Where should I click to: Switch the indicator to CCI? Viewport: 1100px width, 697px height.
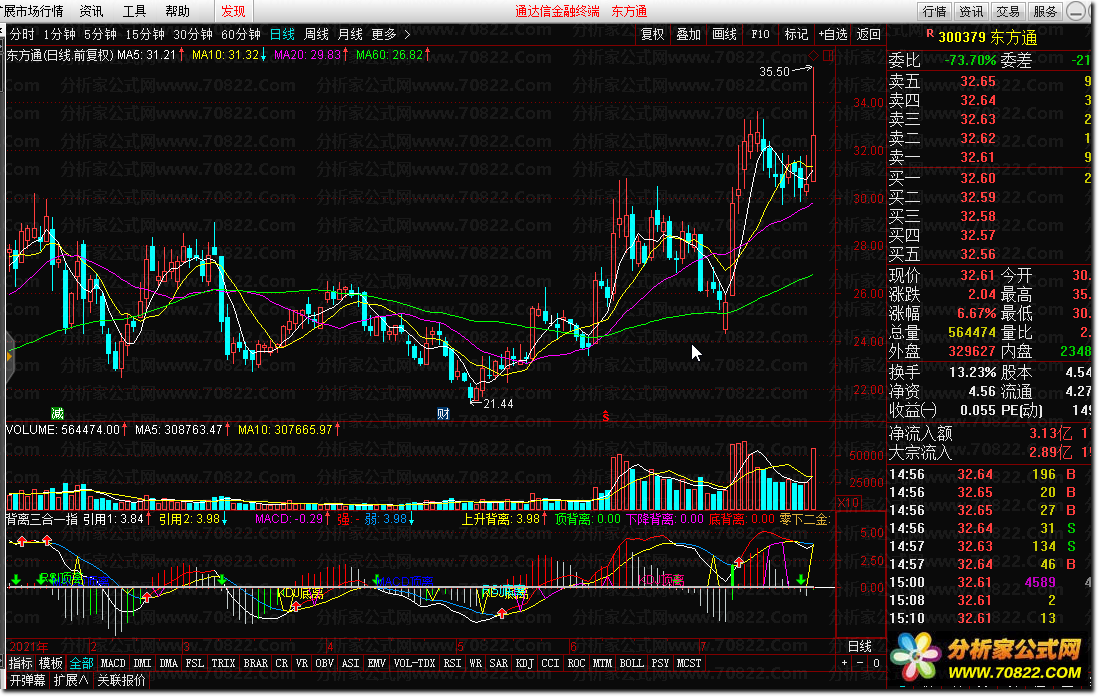[550, 663]
